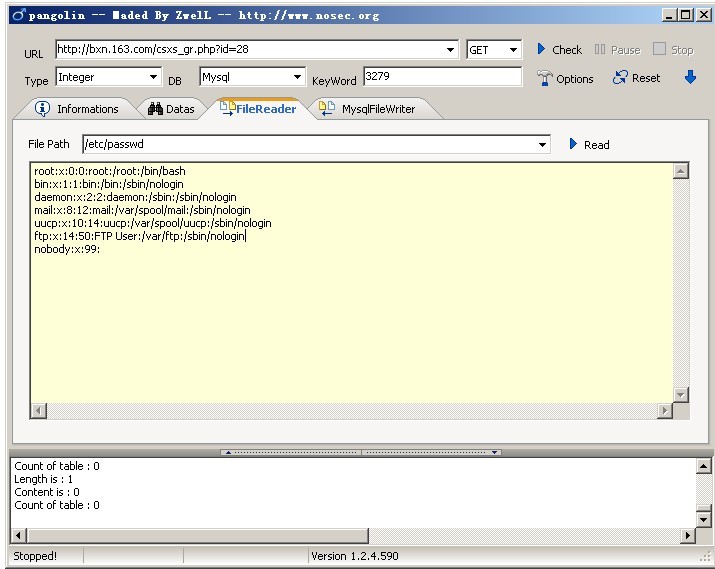Click the uucp:x:10:14 line
715x569 pixels.
pos(153,223)
